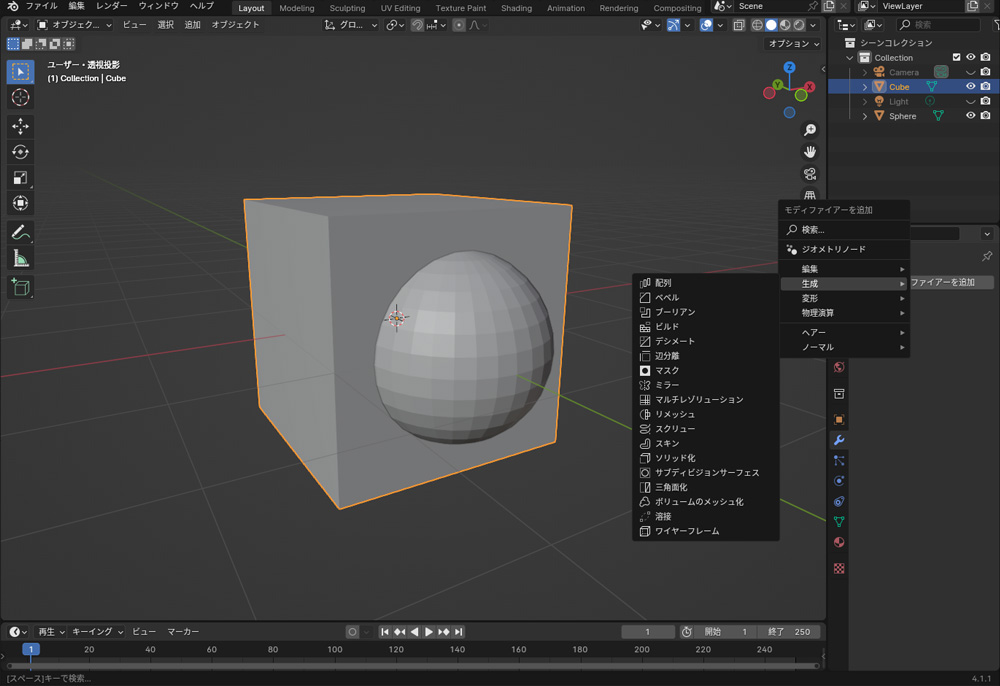Select the Measure tool
Screen dimensions: 1000x686
20,259
